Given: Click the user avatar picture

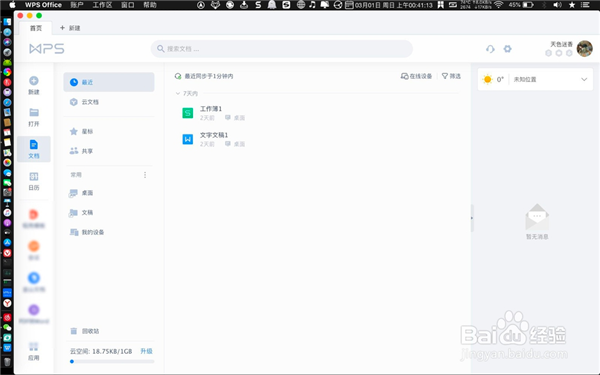Looking at the screenshot, I should click(x=585, y=49).
